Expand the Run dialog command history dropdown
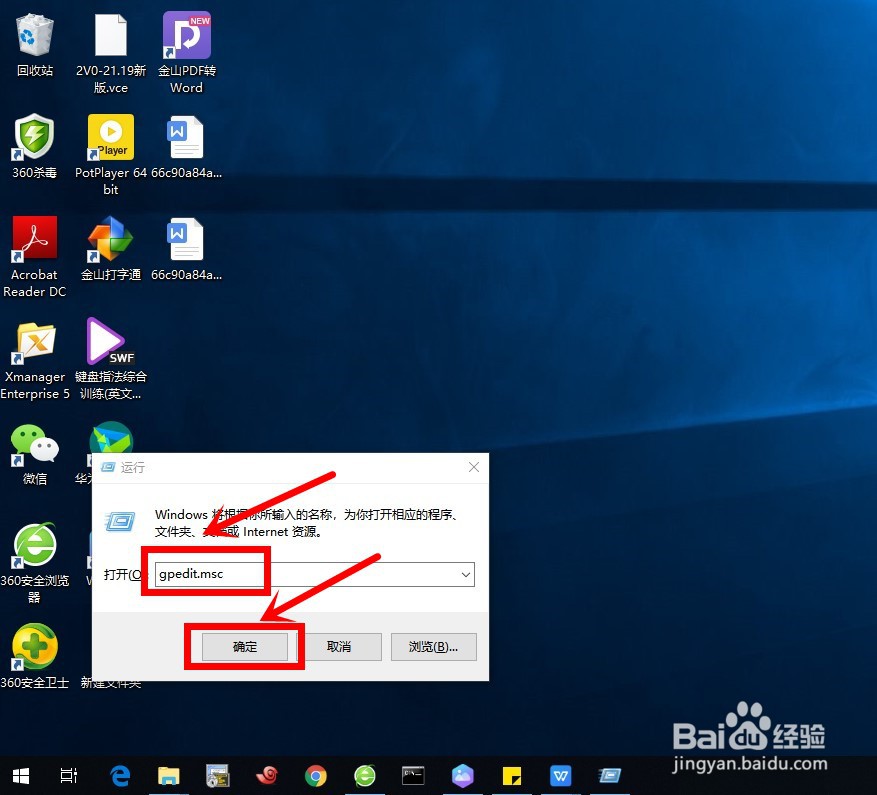The image size is (877, 795). 465,575
